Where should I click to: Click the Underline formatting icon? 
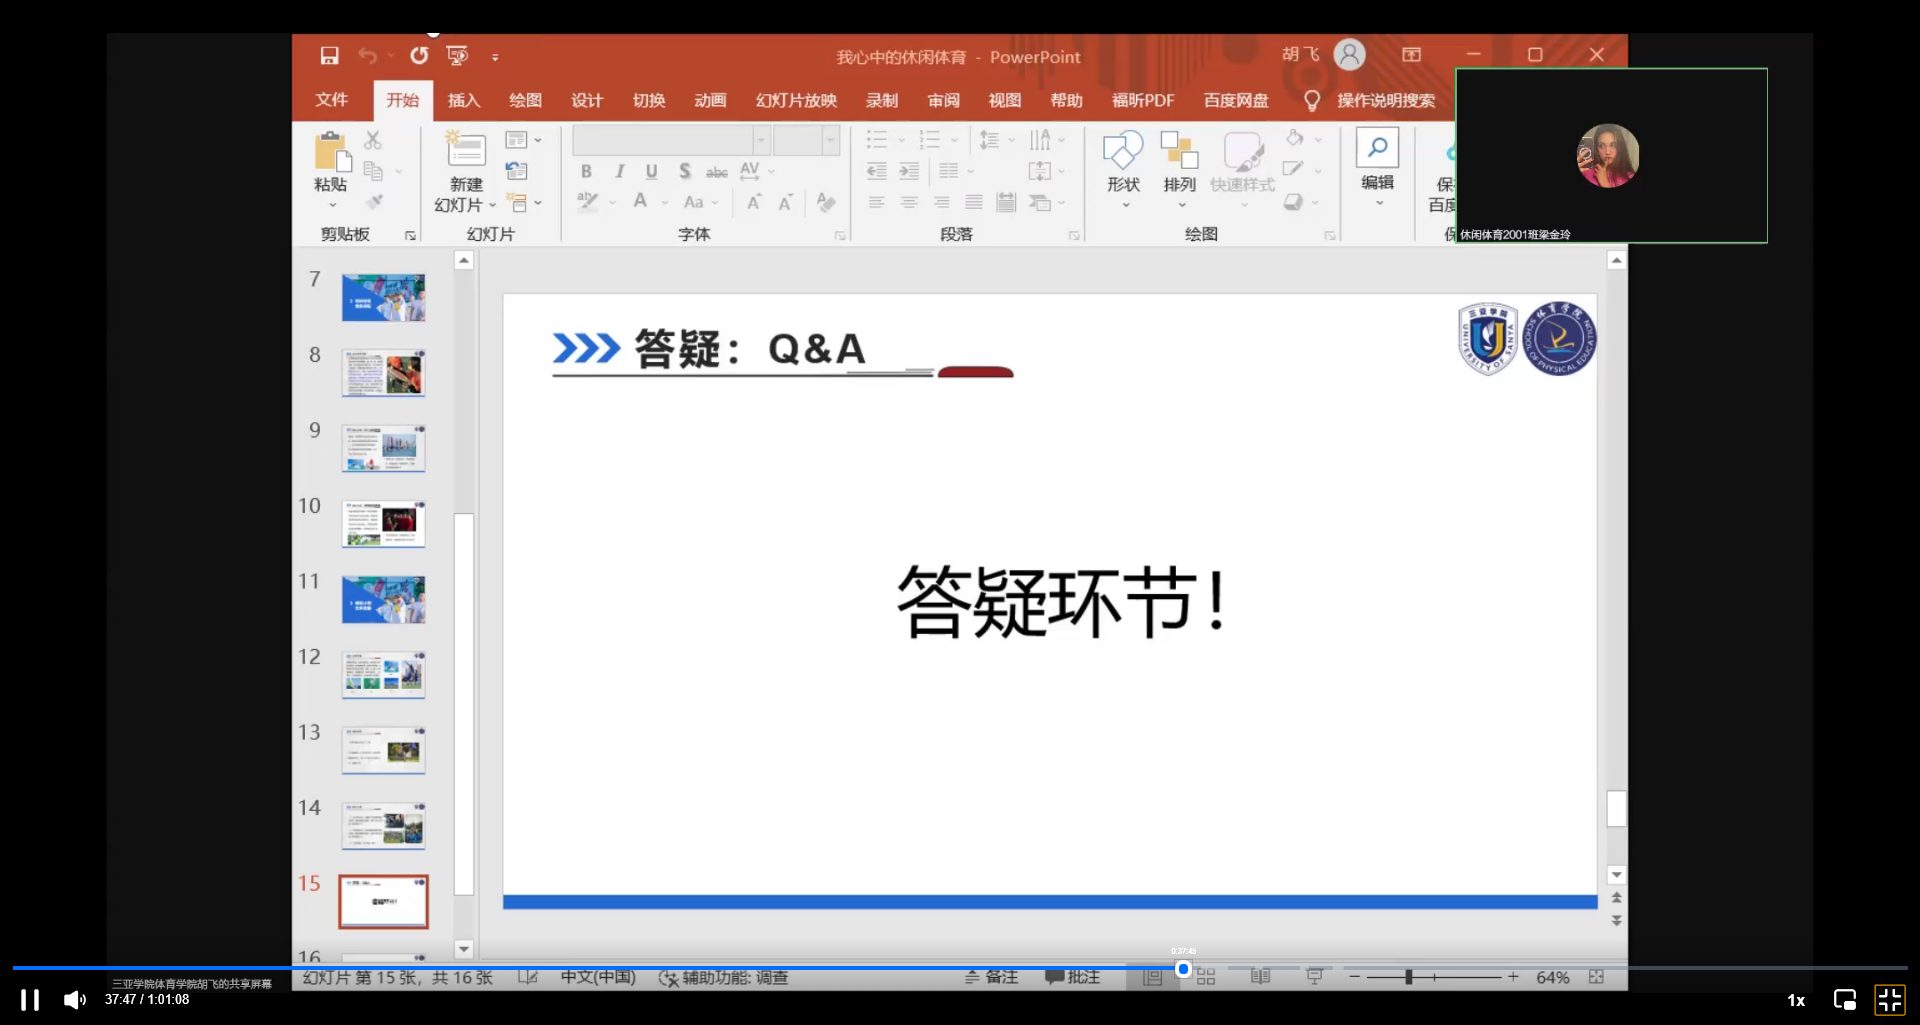[650, 171]
